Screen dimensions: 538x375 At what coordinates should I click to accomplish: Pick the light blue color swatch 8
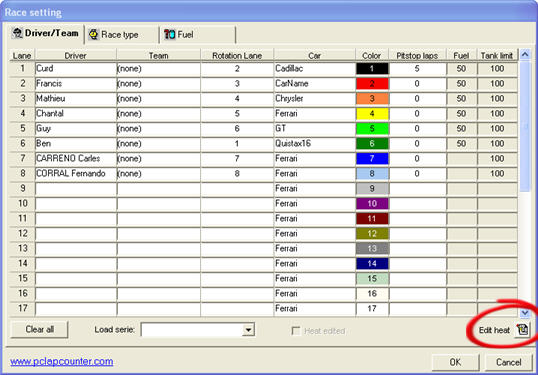[372, 174]
